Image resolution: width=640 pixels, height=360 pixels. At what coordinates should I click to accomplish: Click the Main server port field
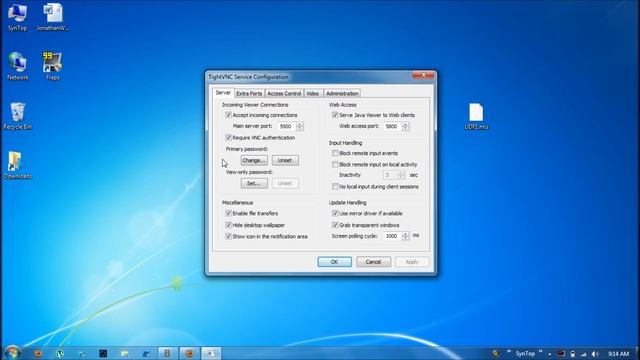[x=287, y=127]
